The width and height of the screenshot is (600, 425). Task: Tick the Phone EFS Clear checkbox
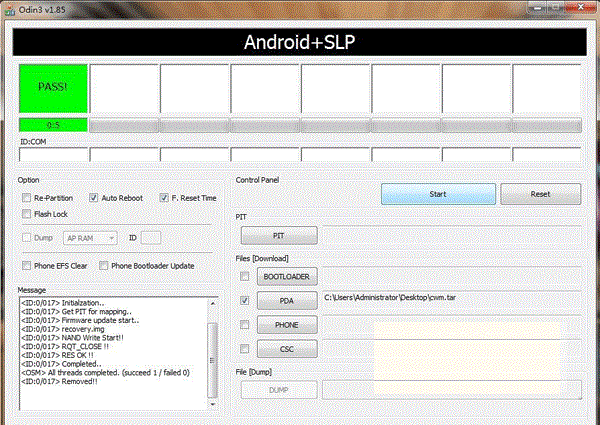[x=27, y=265]
